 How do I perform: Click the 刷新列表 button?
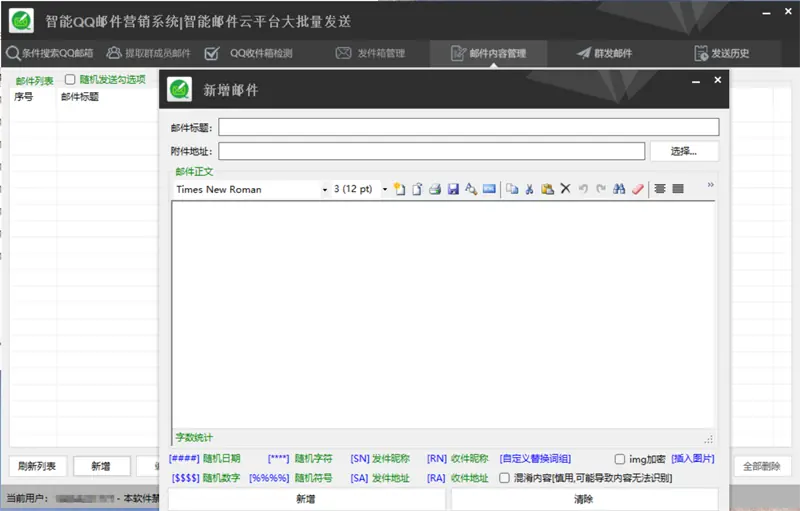37,466
